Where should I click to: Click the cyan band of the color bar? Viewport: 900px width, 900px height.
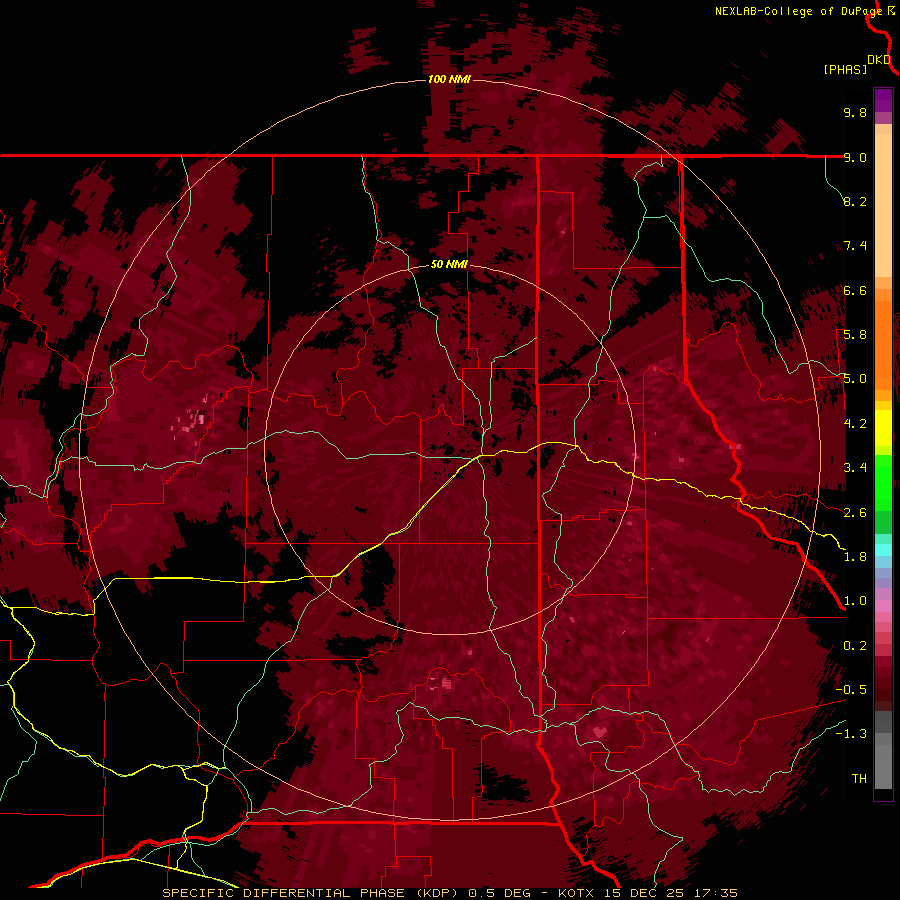tap(883, 549)
